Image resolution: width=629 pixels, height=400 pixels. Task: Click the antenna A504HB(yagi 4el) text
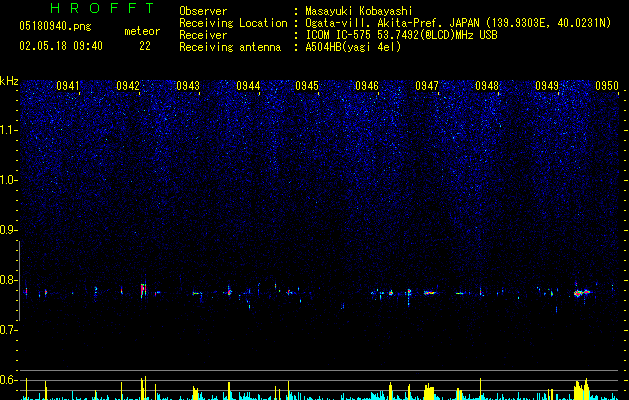pos(353,47)
